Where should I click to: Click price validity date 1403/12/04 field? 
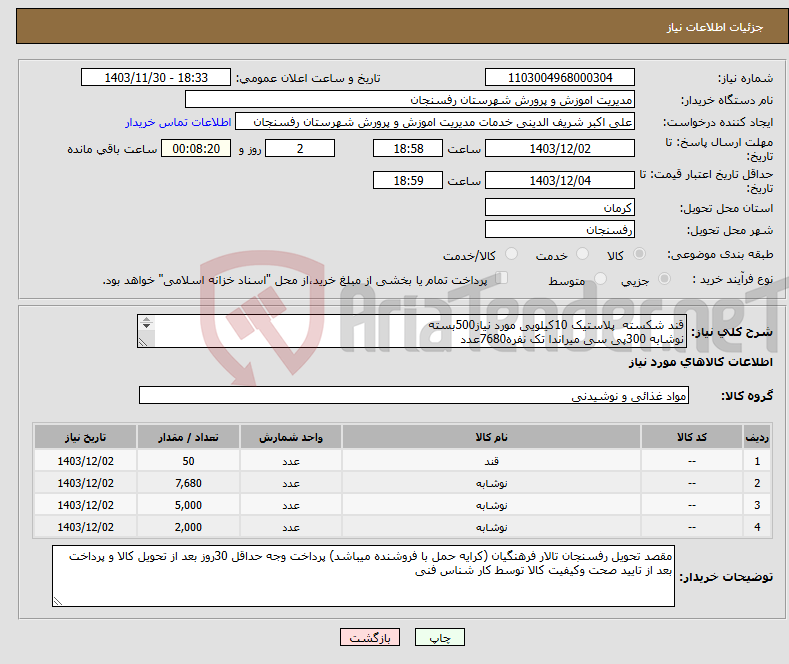point(560,180)
